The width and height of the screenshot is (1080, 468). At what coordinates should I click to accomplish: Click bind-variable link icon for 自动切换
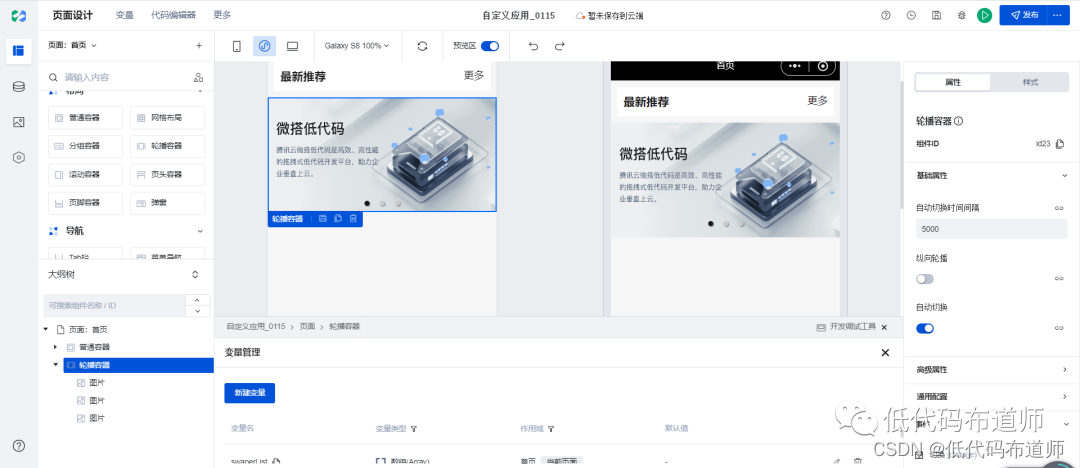pos(1059,328)
